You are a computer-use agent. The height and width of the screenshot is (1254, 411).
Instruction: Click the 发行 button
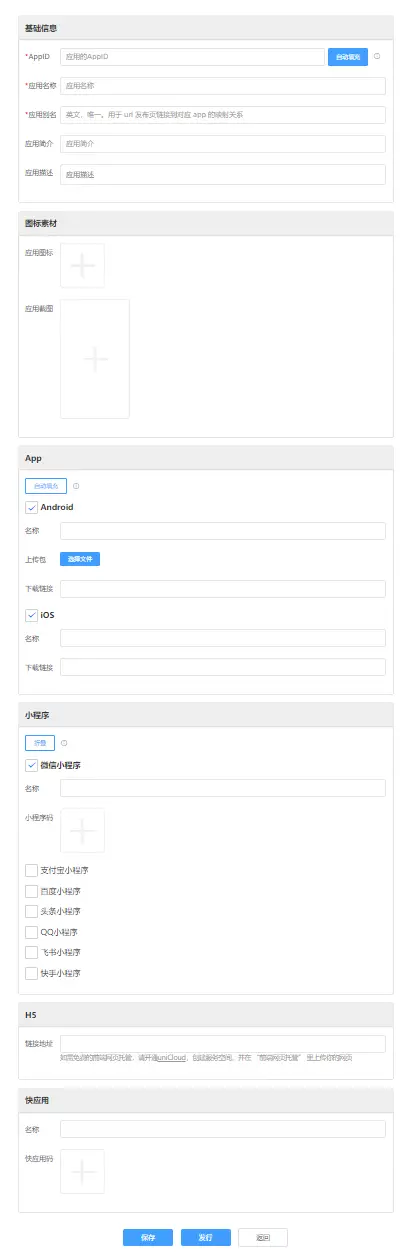(206, 1237)
